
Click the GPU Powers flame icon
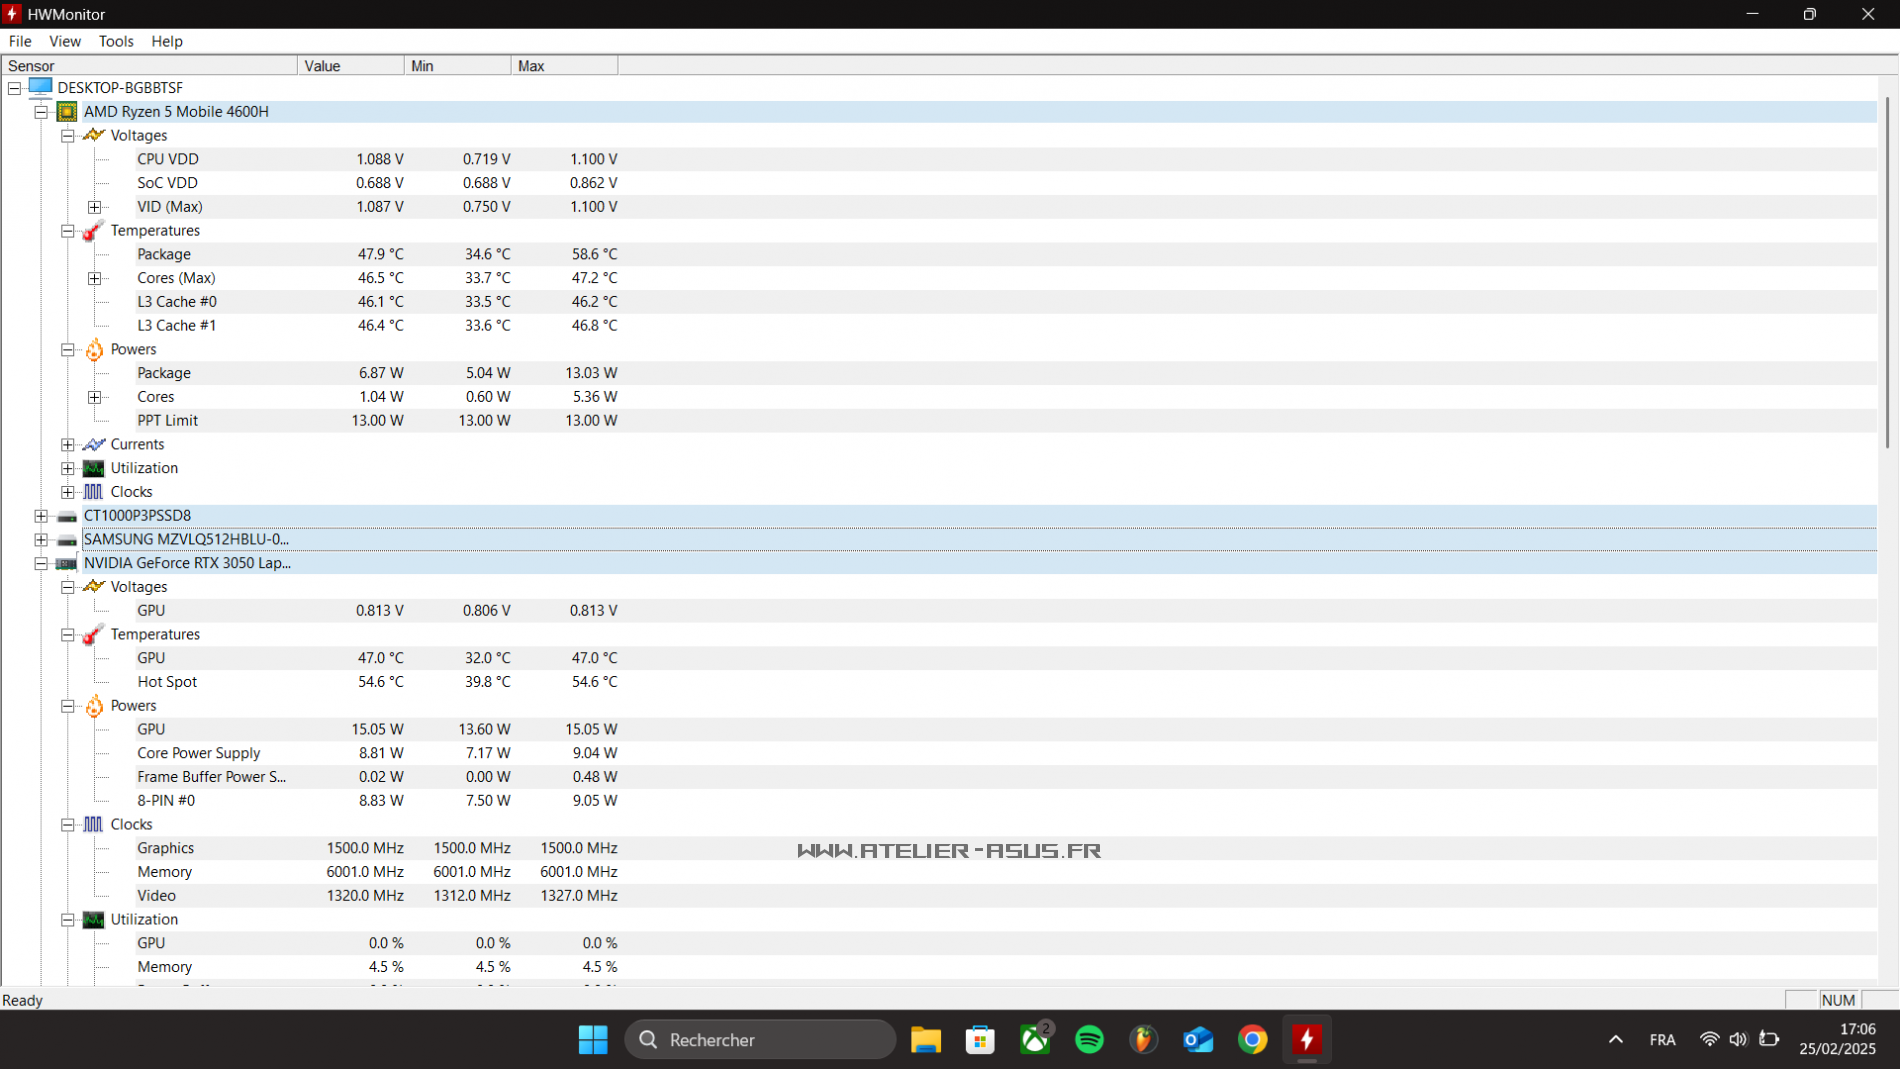click(94, 705)
